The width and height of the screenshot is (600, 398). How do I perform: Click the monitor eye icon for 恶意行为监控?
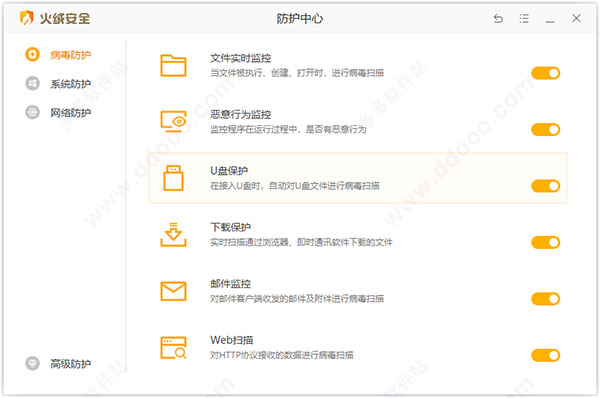point(173,122)
